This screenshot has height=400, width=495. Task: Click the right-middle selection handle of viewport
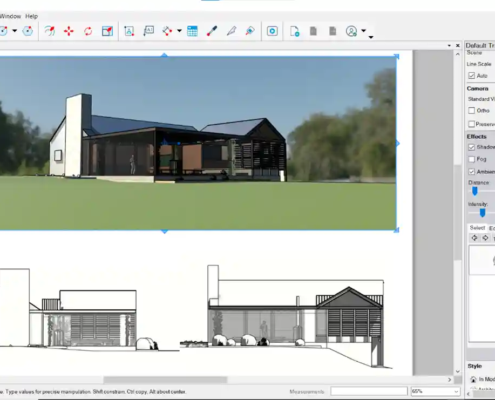[x=397, y=143]
